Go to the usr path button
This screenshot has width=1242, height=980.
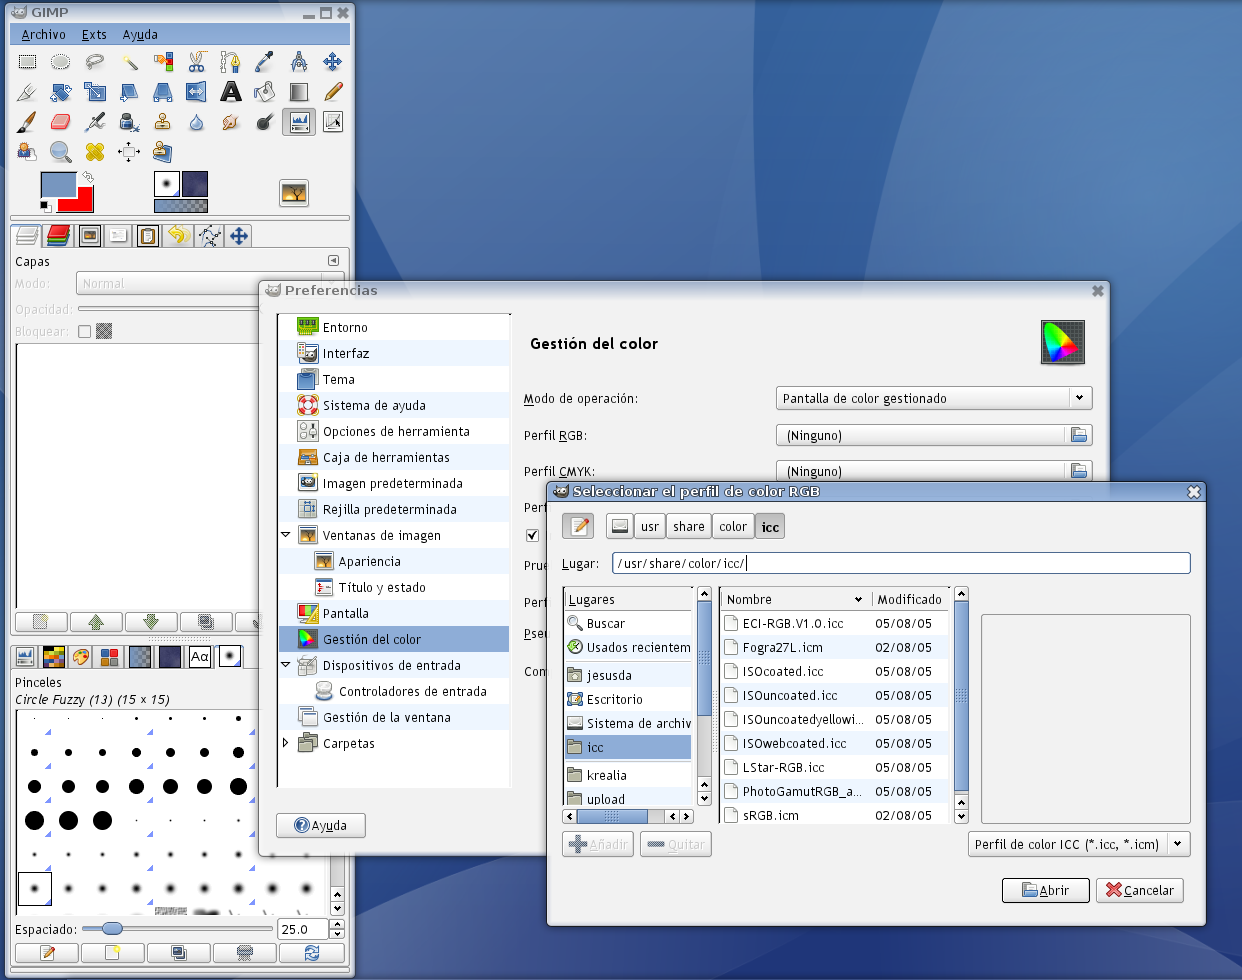click(x=650, y=527)
